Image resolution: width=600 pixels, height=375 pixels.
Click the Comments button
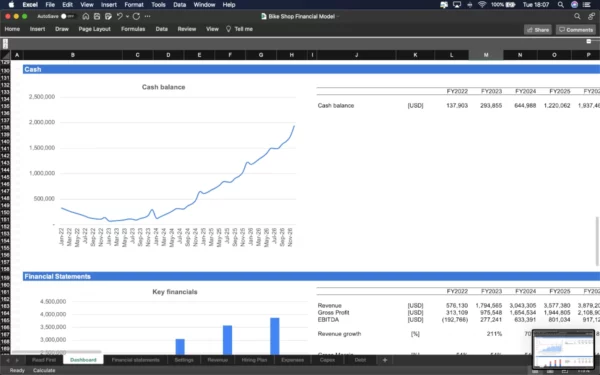(x=576, y=30)
